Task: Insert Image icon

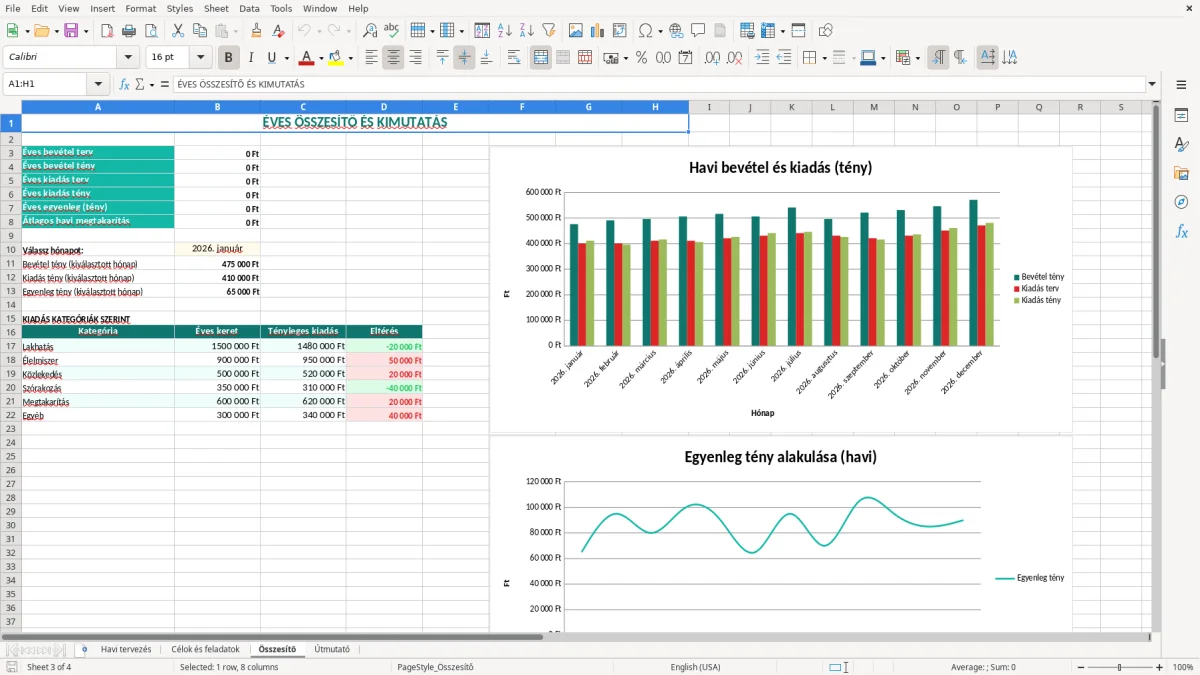Action: (x=576, y=31)
